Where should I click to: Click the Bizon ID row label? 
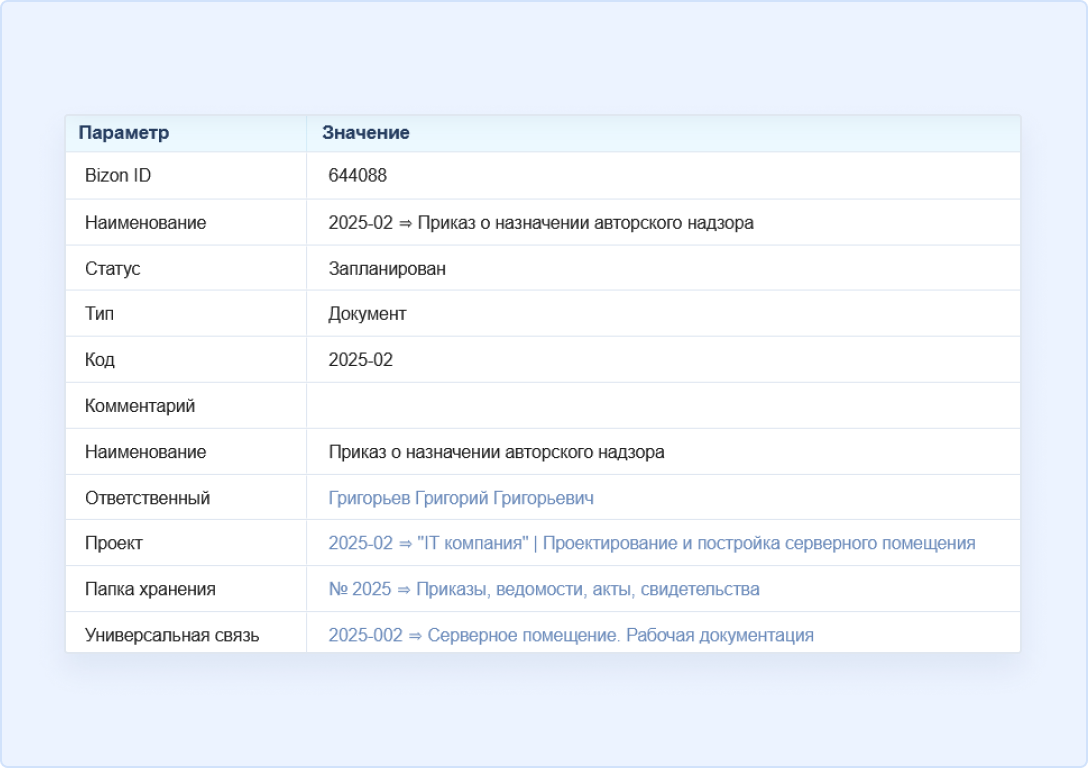pyautogui.click(x=118, y=176)
